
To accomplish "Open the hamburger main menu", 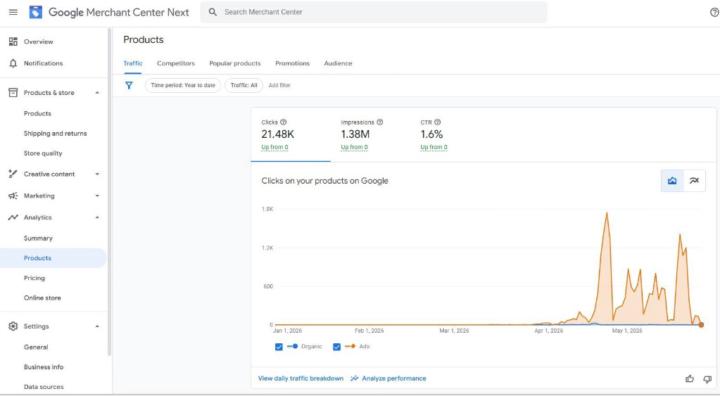I will click(x=13, y=12).
